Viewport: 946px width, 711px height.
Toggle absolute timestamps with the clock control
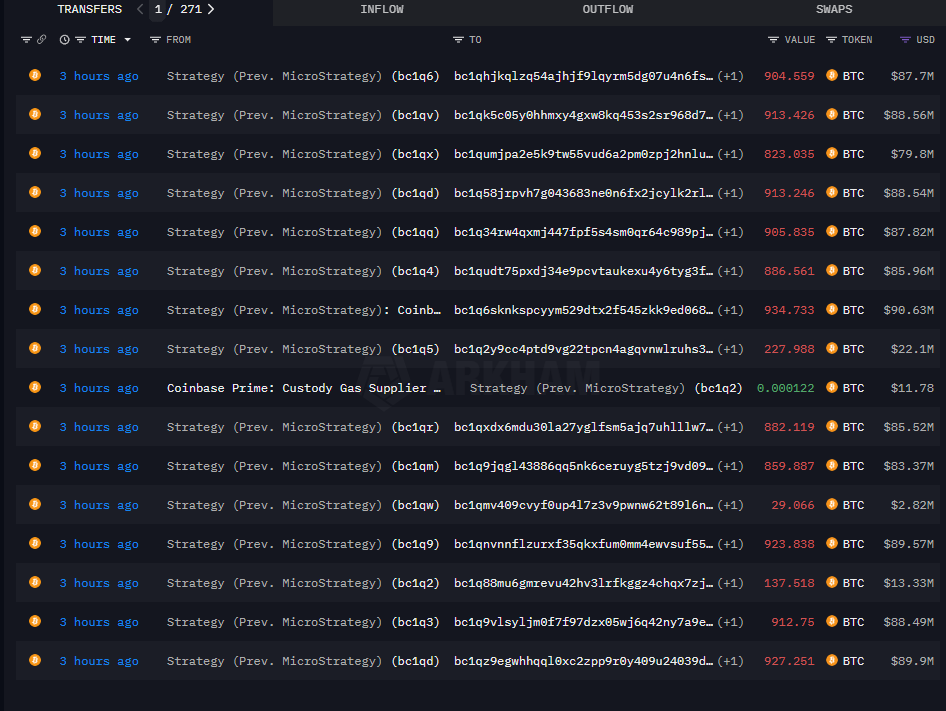pos(65,40)
